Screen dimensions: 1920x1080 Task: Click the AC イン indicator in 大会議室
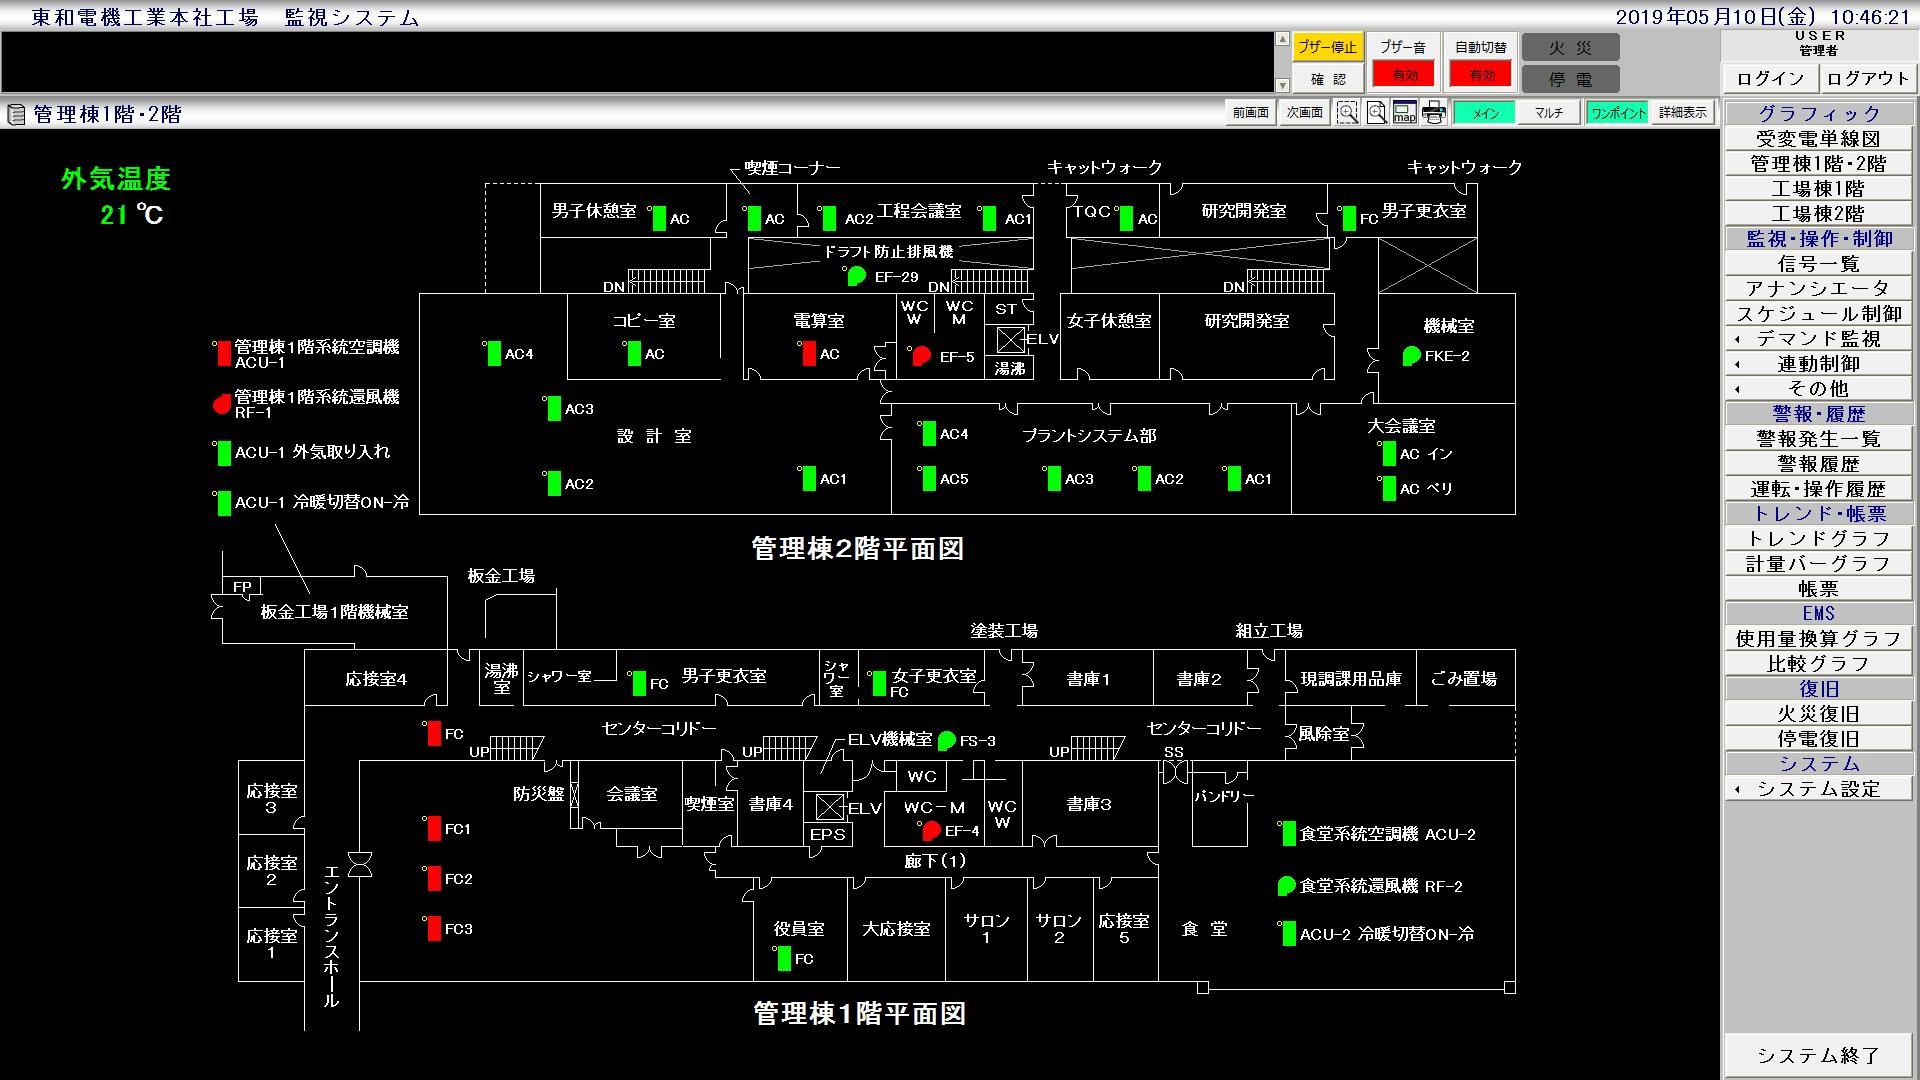[1389, 453]
